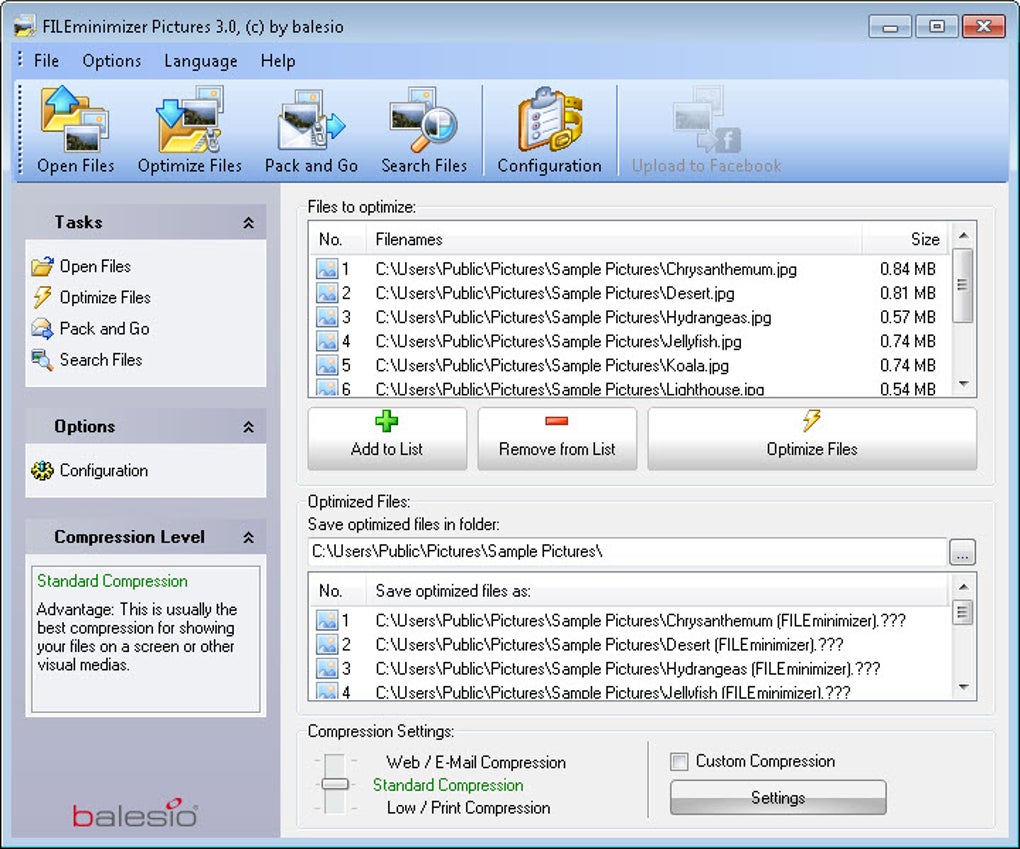Open Search Files from the toolbar
The height and width of the screenshot is (849, 1020).
pyautogui.click(x=423, y=120)
